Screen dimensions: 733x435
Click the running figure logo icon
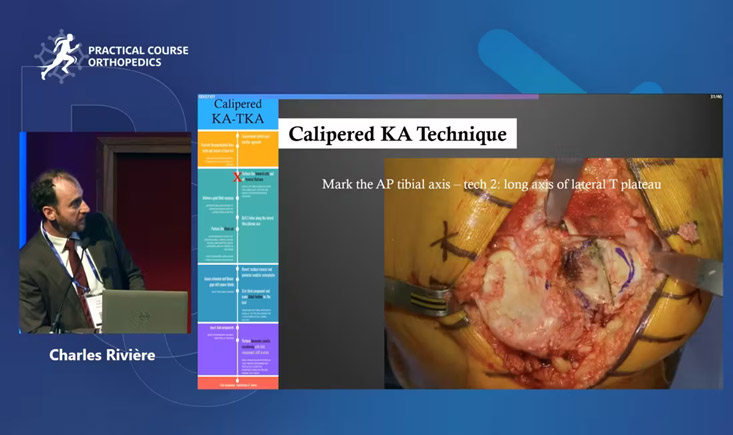[x=58, y=56]
